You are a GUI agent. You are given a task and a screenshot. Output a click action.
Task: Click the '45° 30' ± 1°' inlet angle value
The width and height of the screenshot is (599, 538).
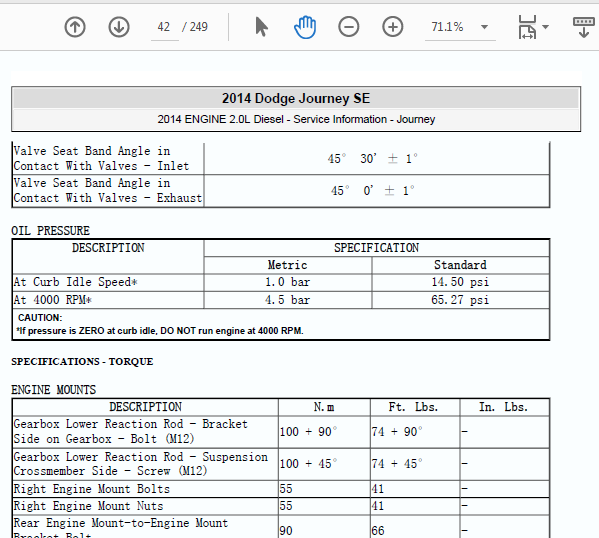(373, 159)
